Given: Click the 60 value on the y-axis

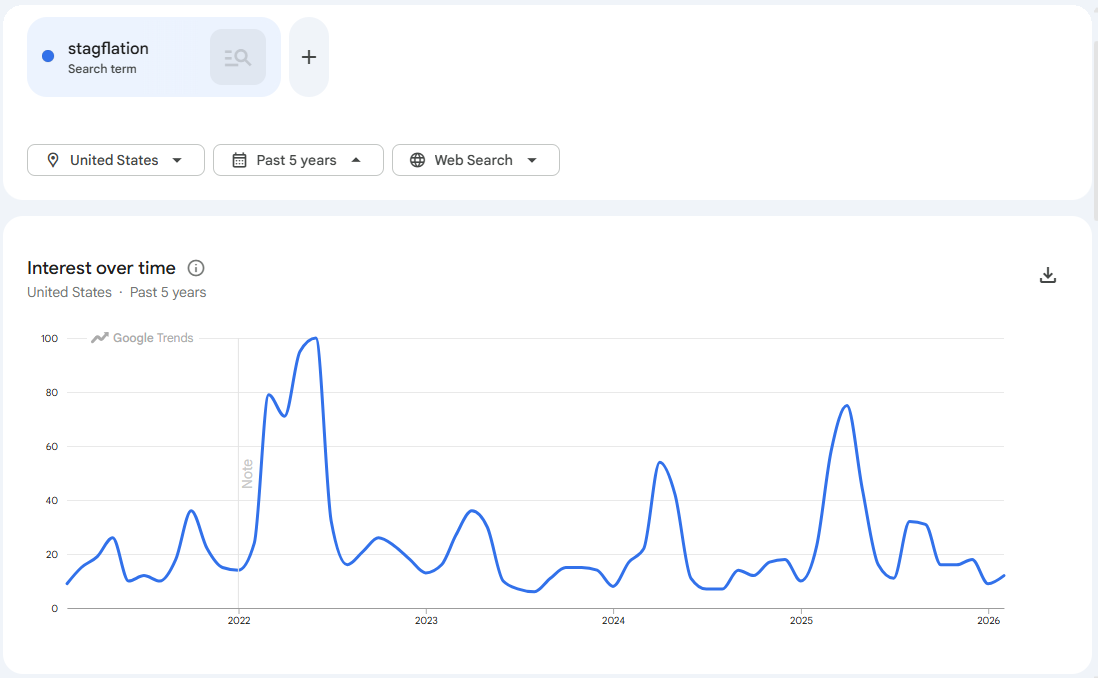Looking at the screenshot, I should pyautogui.click(x=52, y=447).
